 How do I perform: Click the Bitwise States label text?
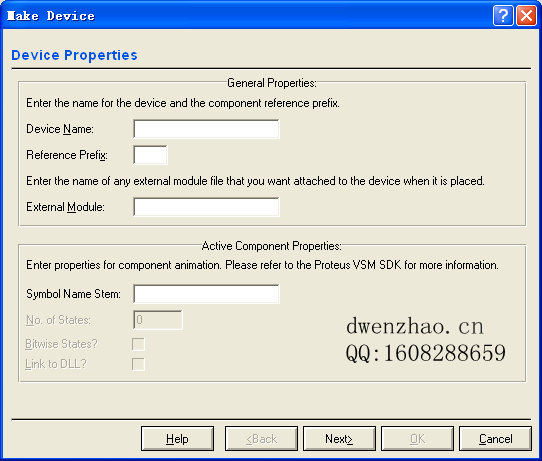pos(62,344)
